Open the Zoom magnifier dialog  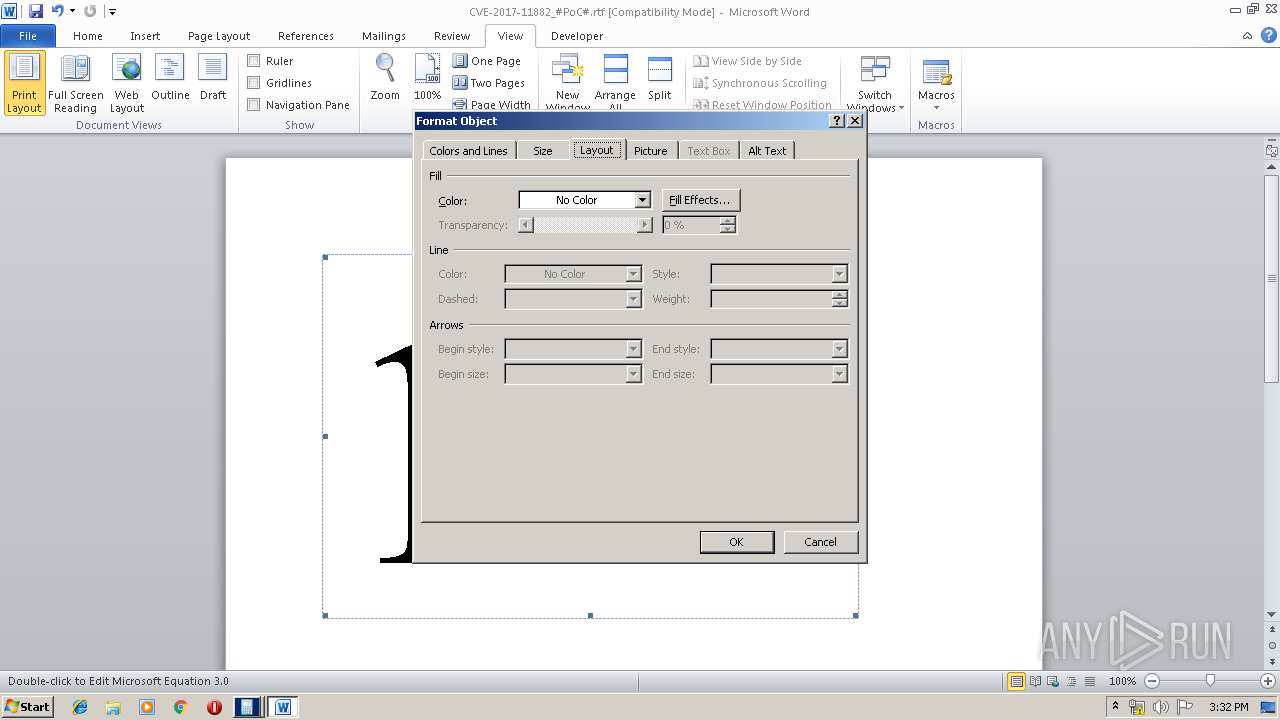tap(385, 78)
